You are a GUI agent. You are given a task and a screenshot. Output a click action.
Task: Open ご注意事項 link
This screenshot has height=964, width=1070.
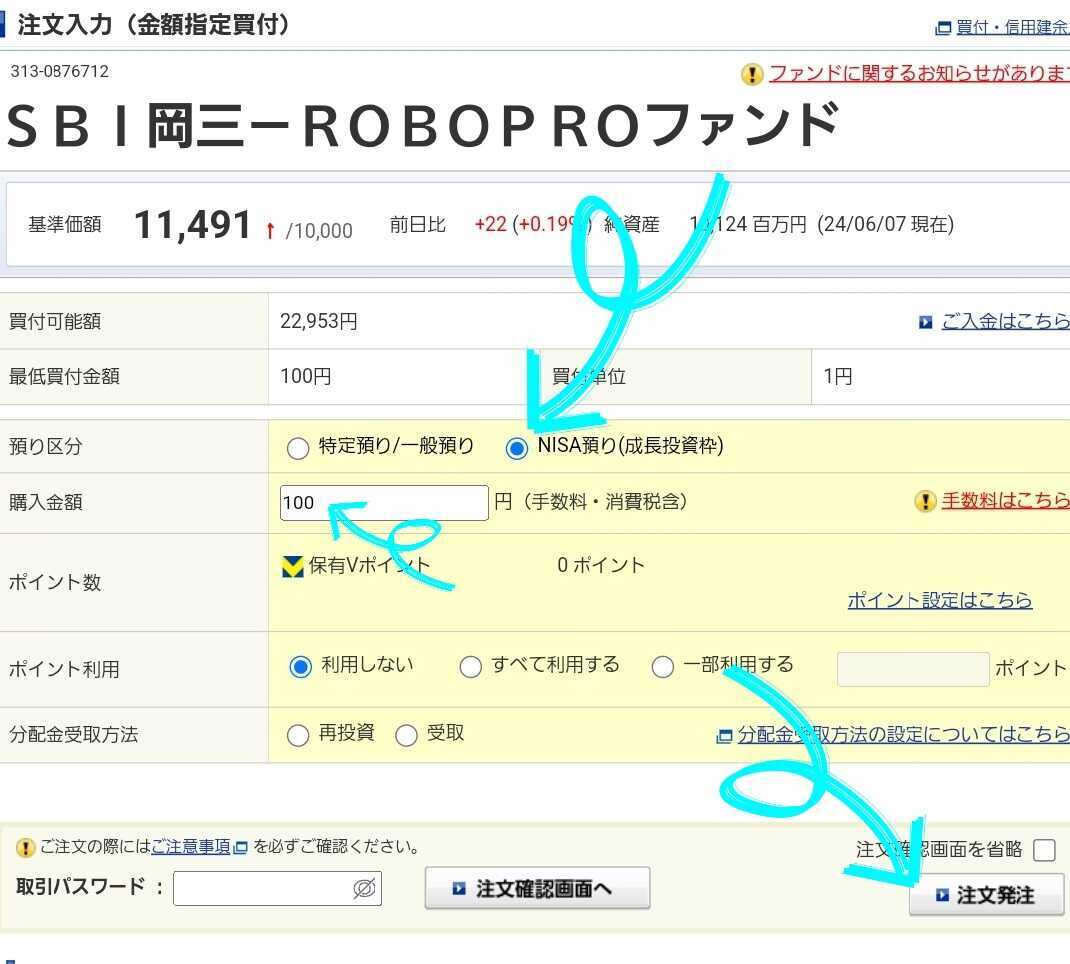pyautogui.click(x=191, y=847)
